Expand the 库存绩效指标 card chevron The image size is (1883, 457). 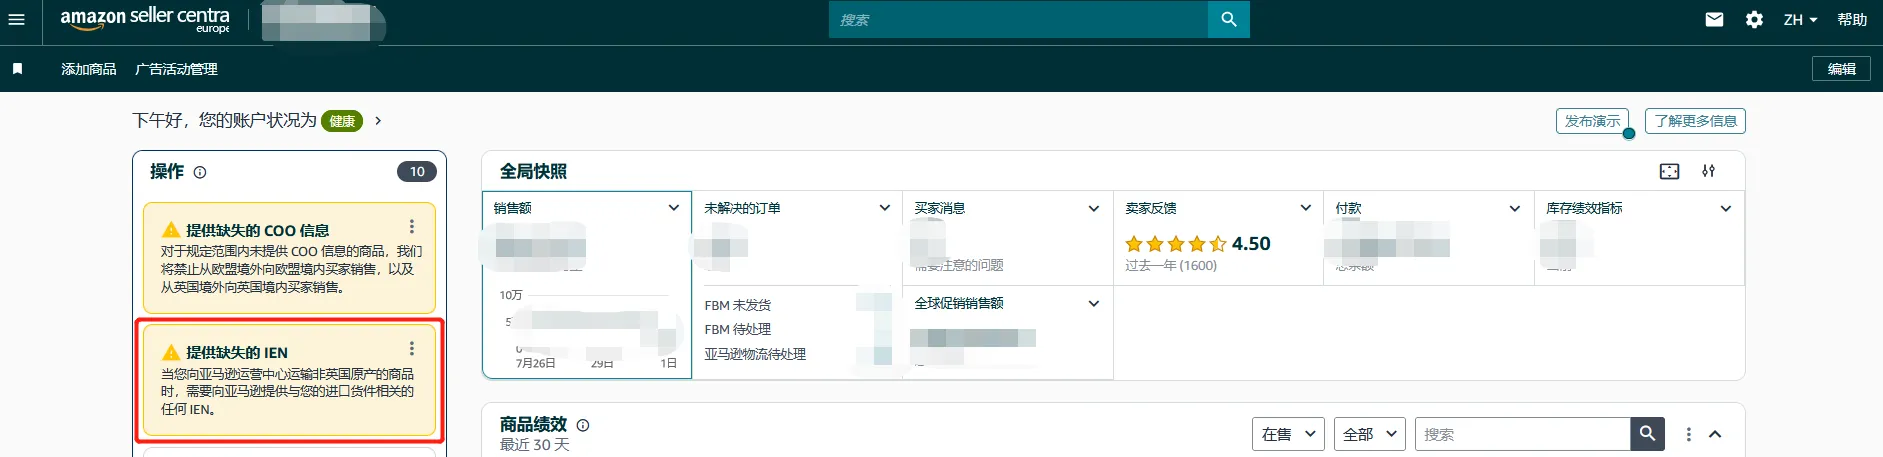coord(1726,208)
